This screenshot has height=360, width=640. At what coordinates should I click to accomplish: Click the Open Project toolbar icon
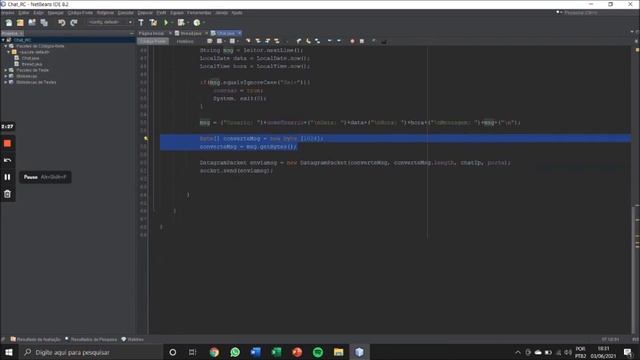click(x=32, y=22)
